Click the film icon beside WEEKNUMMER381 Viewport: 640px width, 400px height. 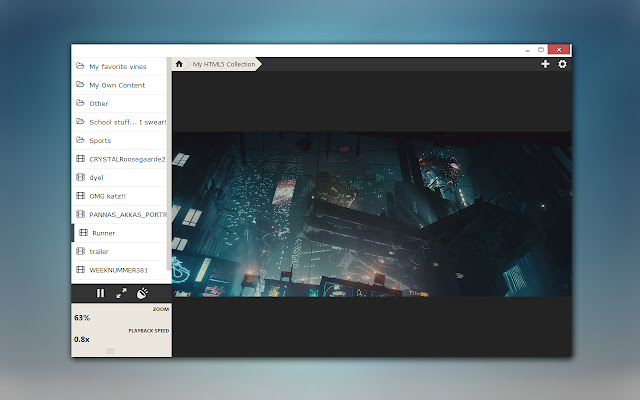coord(80,269)
